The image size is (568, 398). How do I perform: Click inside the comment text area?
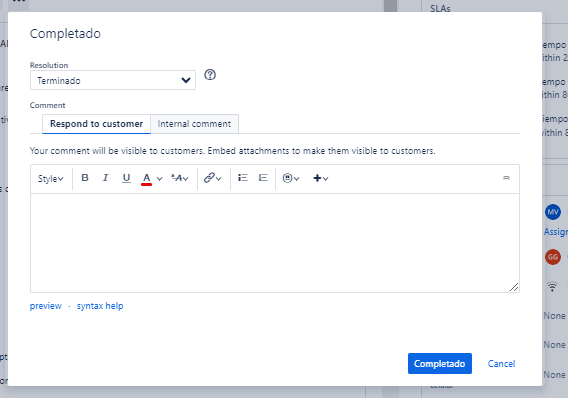coord(275,243)
